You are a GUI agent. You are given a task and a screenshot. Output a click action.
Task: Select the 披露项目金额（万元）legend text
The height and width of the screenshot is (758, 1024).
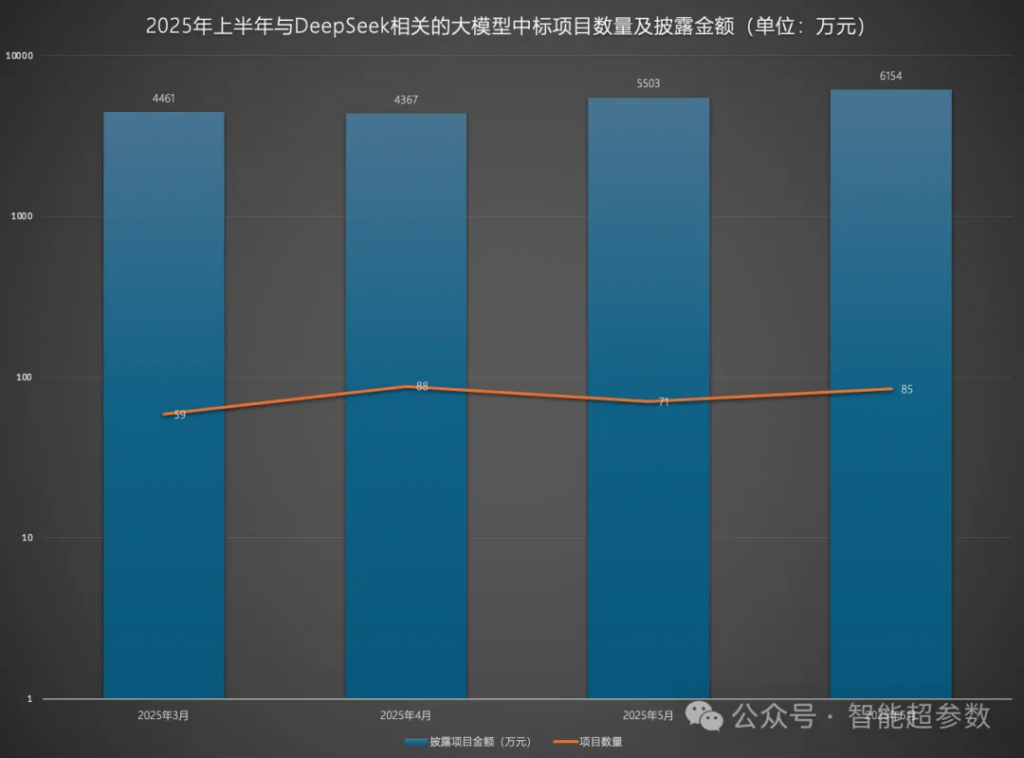(480, 742)
